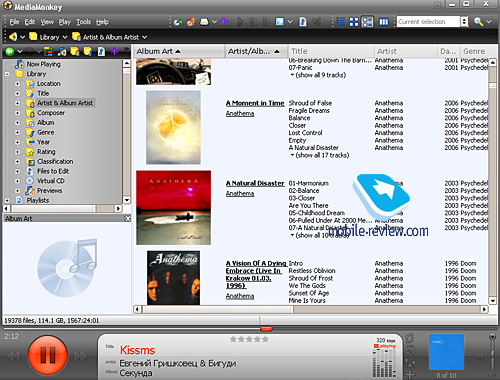Pause playback with the red button

48,355
